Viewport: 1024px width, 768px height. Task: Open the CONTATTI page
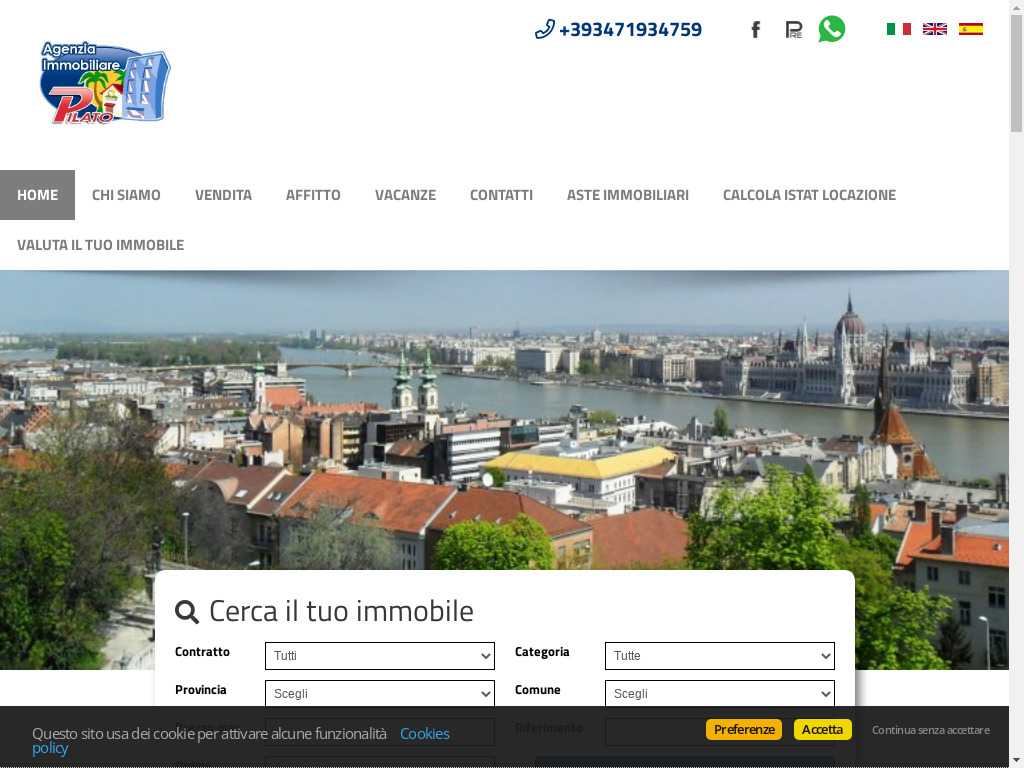[501, 195]
